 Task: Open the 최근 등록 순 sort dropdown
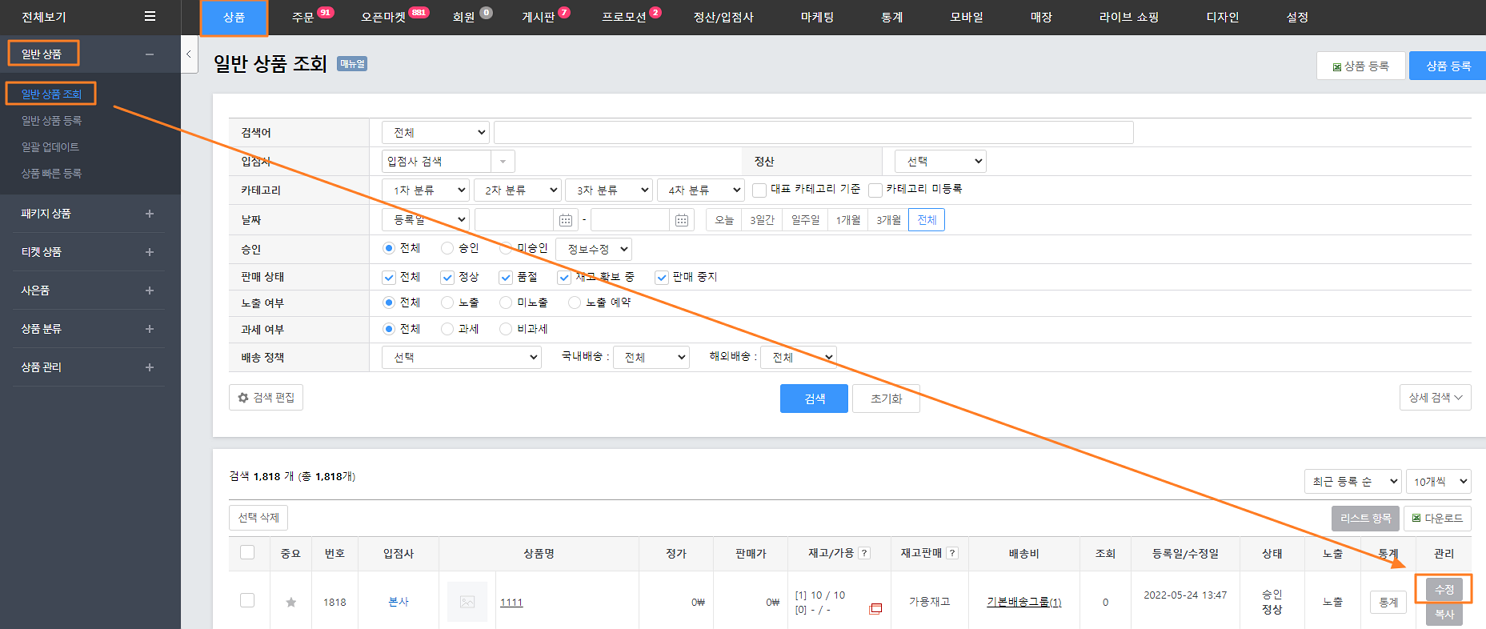tap(1352, 482)
